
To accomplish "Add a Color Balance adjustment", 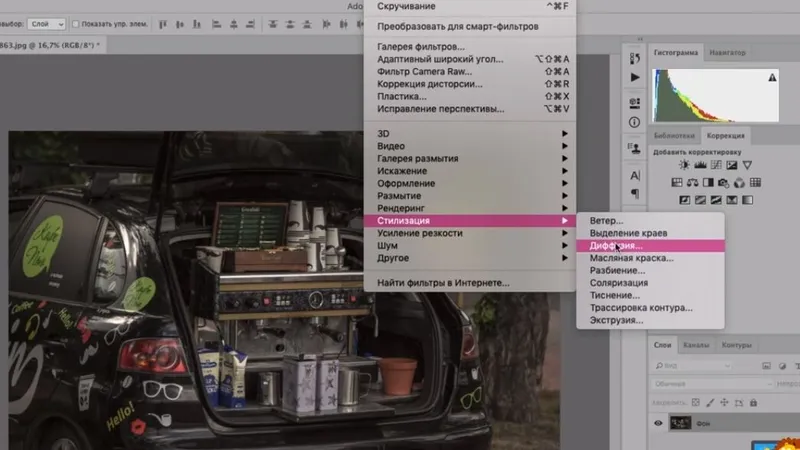I will click(694, 182).
